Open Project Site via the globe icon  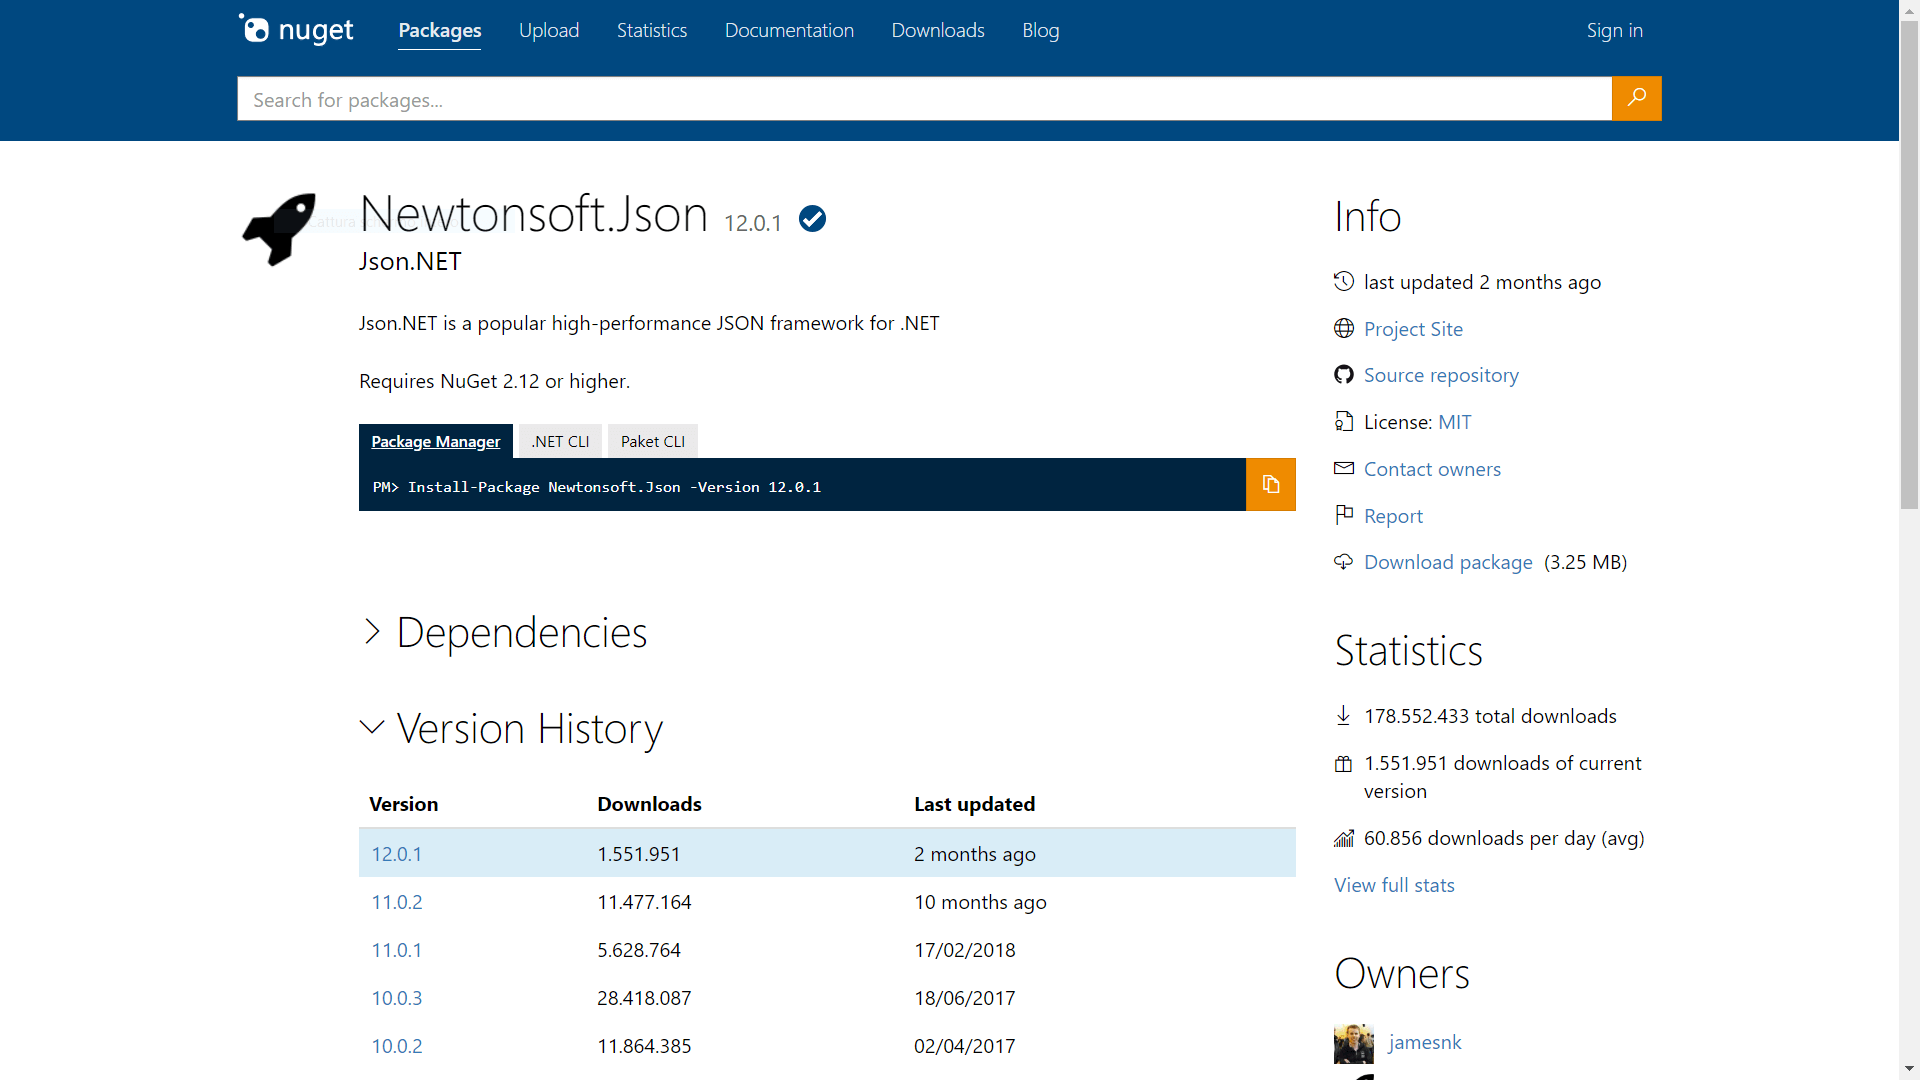1344,328
